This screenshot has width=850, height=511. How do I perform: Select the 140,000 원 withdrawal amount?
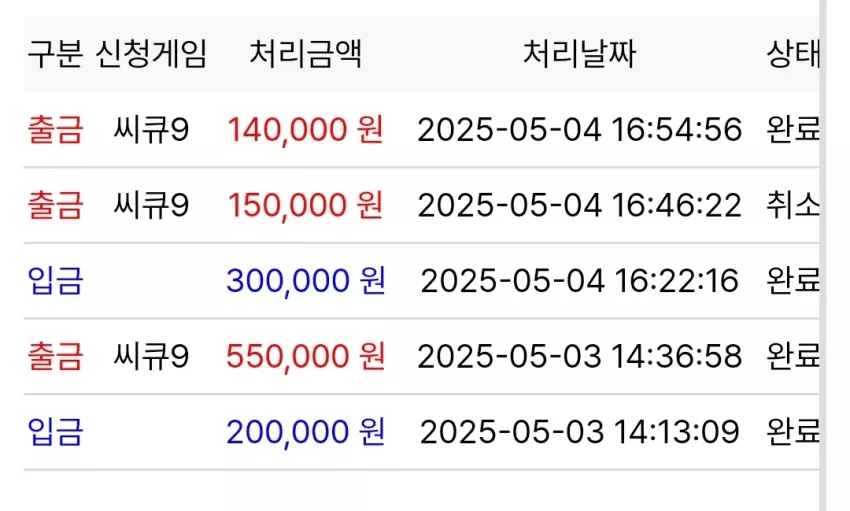(305, 130)
